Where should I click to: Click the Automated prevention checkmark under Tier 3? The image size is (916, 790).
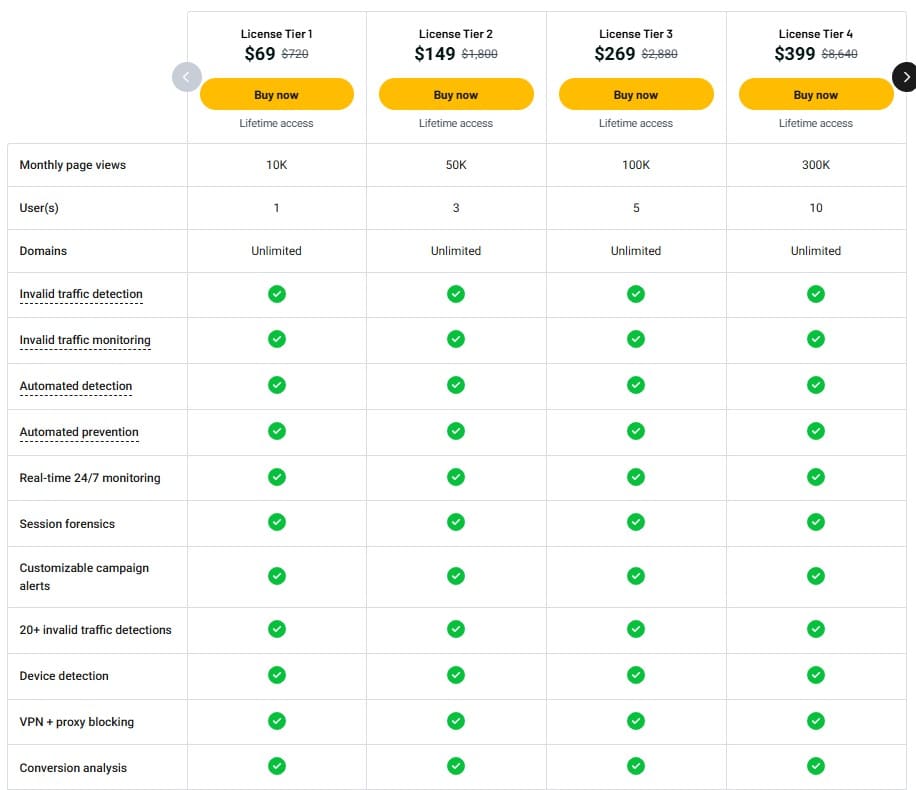(636, 431)
